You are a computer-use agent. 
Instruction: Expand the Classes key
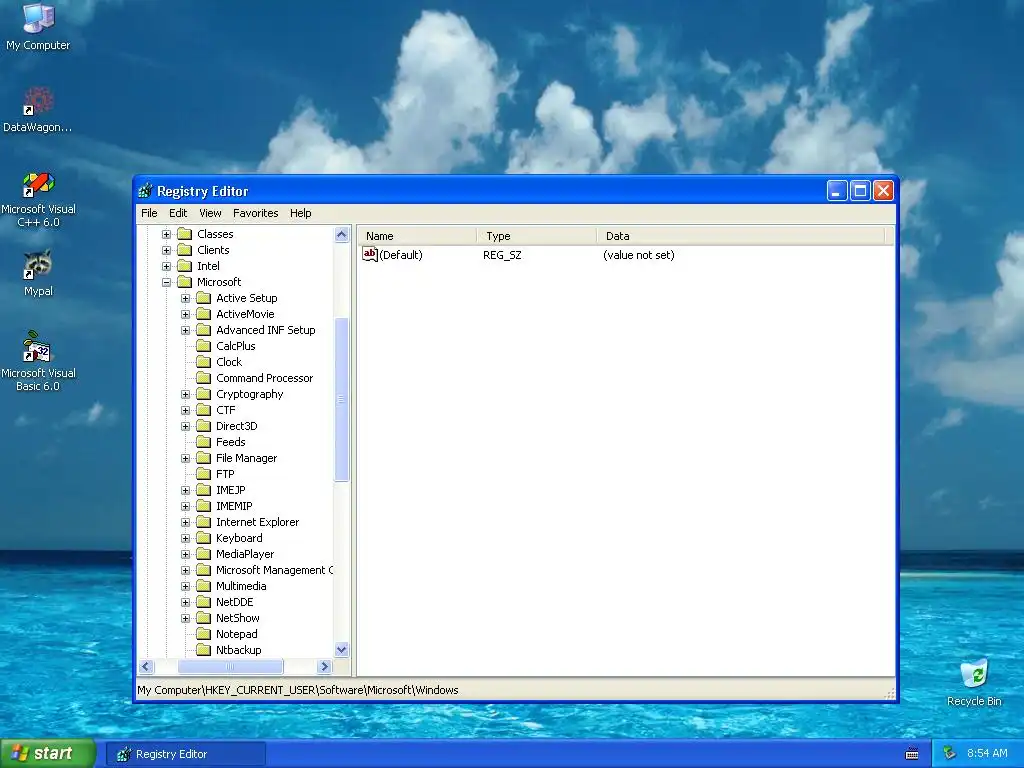167,234
